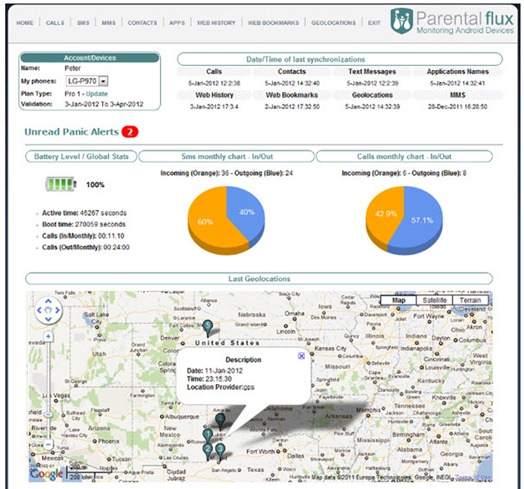Image resolution: width=524 pixels, height=489 pixels.
Task: Click the Validation date range text
Action: pos(104,104)
